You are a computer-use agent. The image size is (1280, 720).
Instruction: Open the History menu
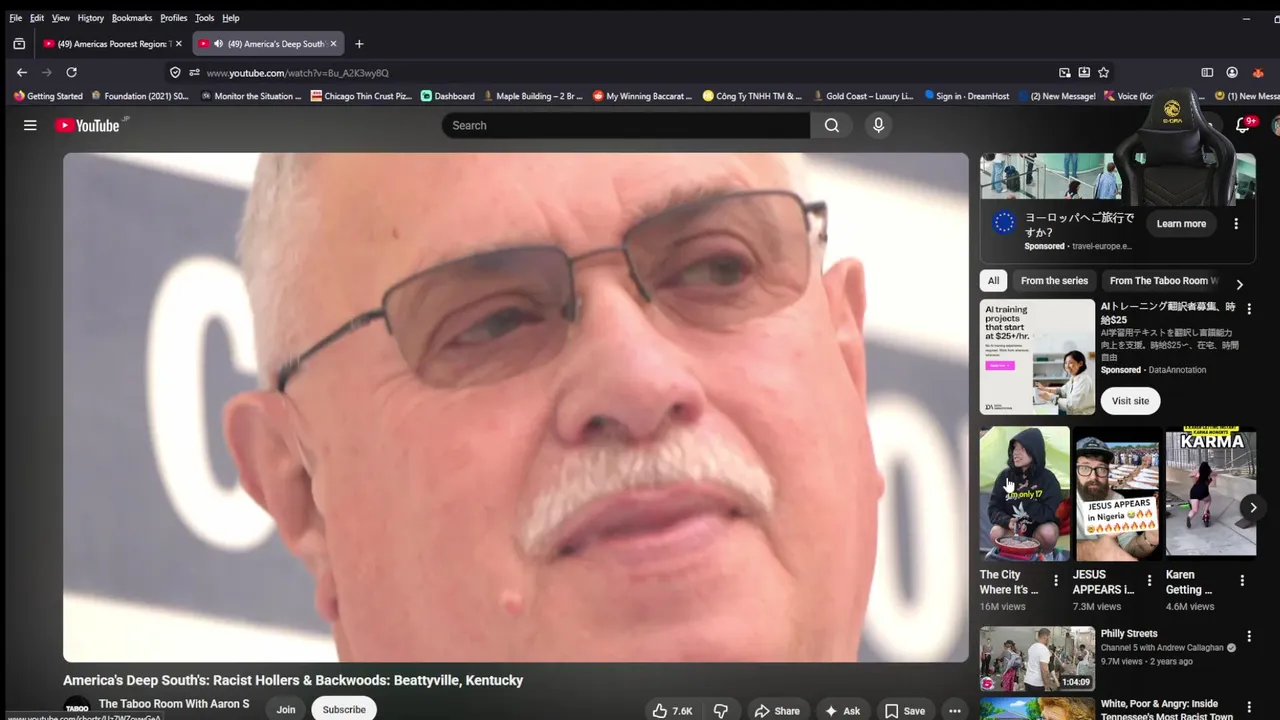[x=91, y=18]
